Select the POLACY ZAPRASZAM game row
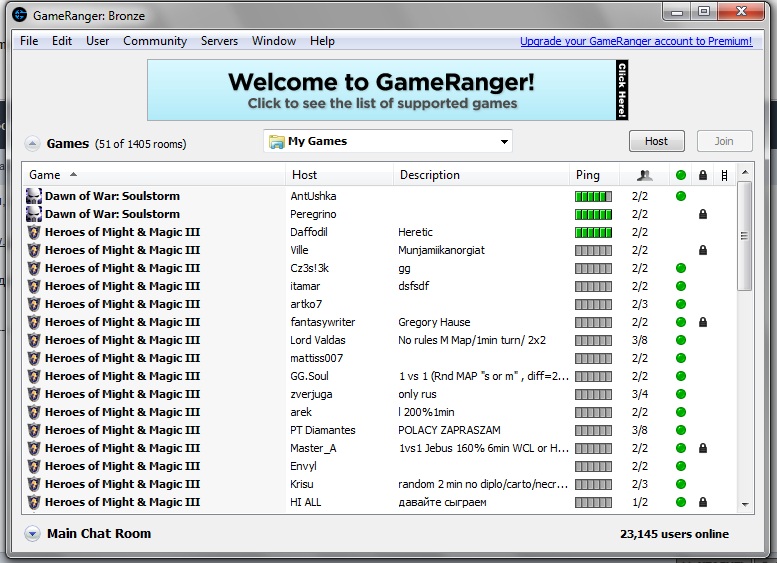The image size is (777, 563). [x=380, y=430]
